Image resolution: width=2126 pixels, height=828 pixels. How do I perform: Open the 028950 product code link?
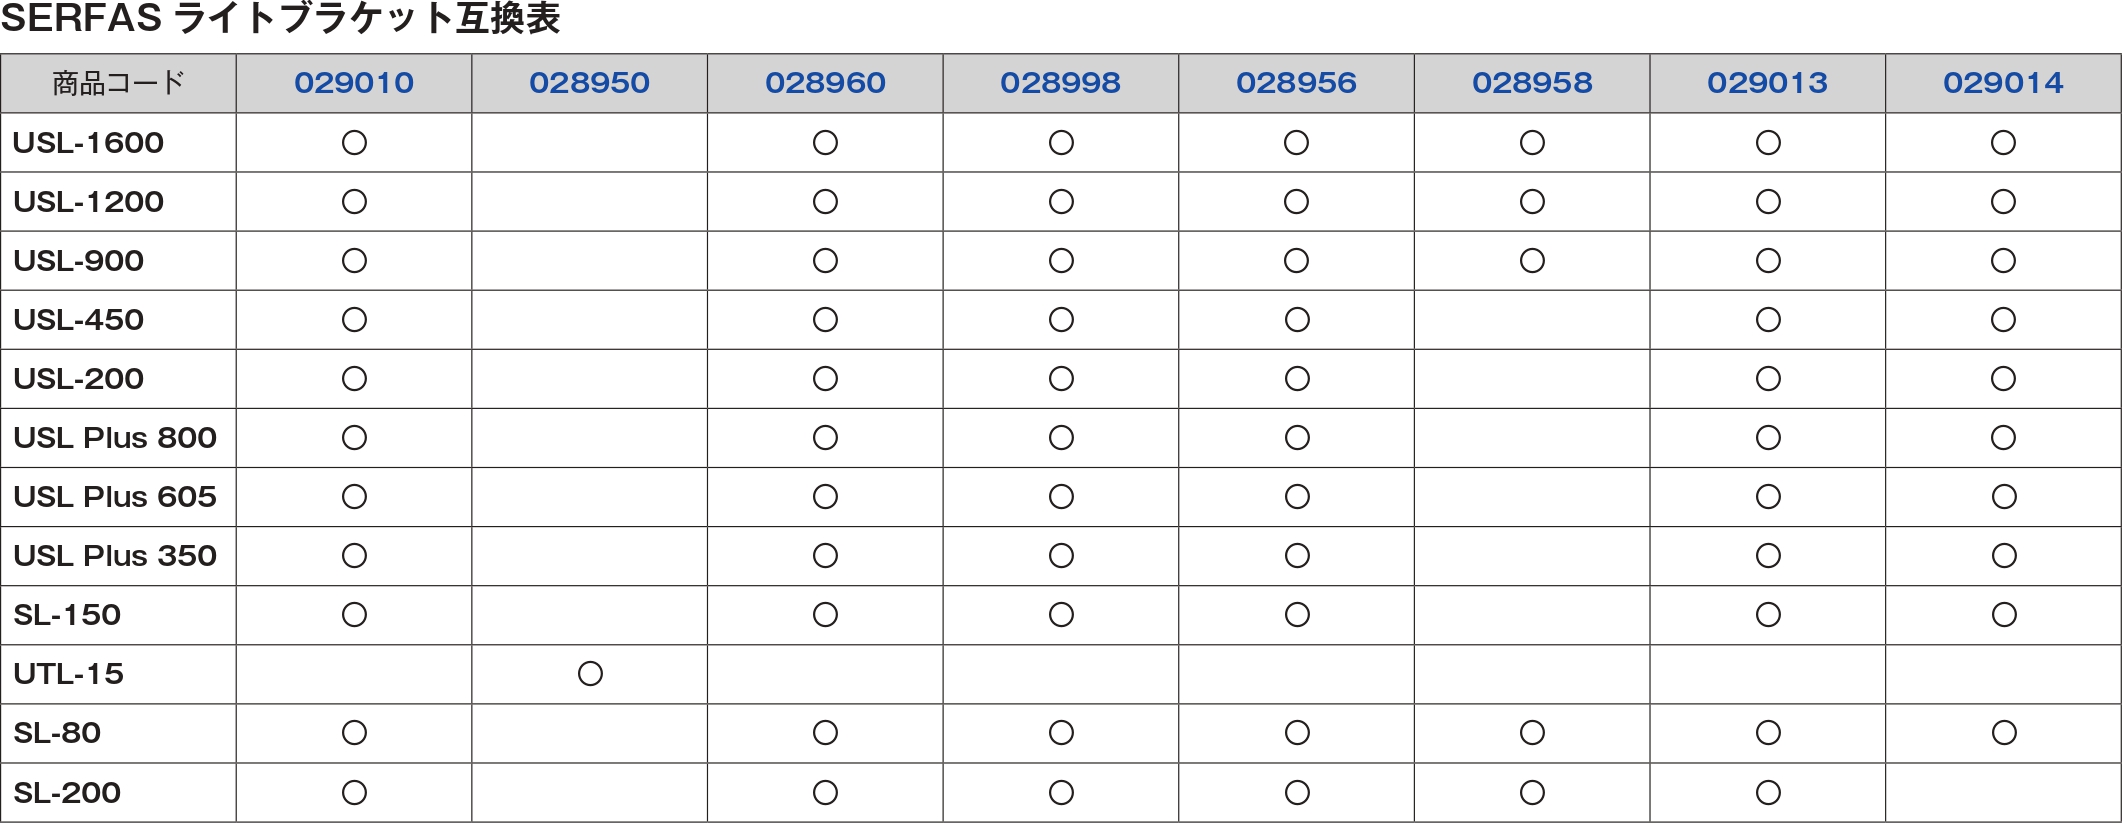pos(589,83)
